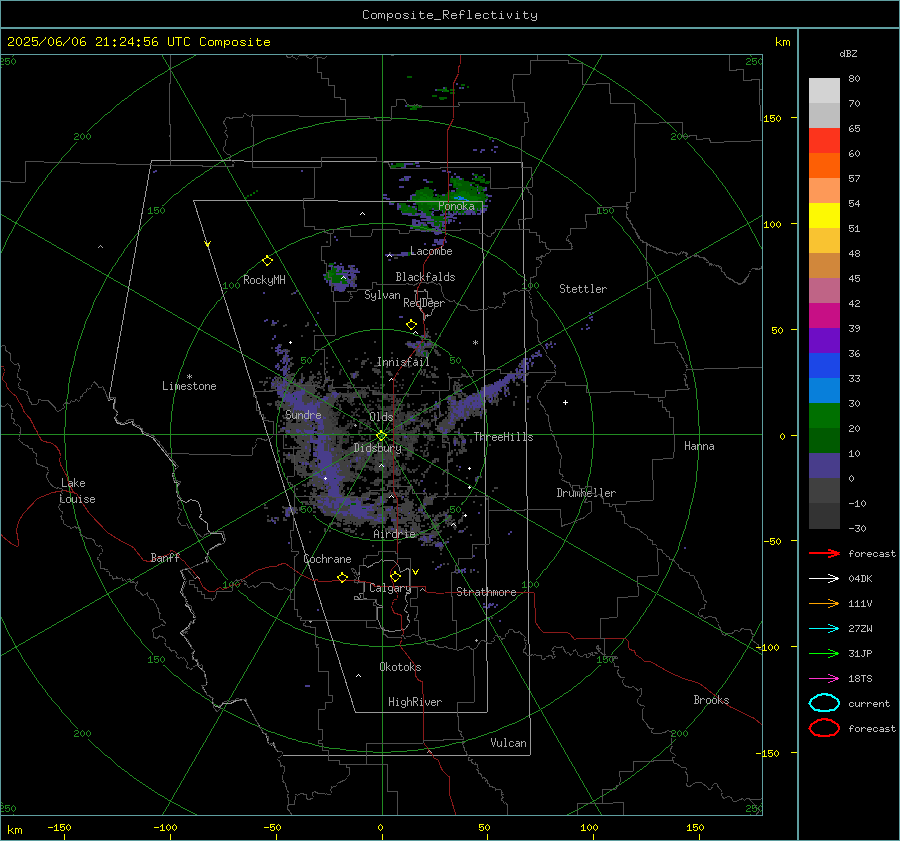Click the Calgary city label
Screen dimensions: 900x841
point(390,588)
